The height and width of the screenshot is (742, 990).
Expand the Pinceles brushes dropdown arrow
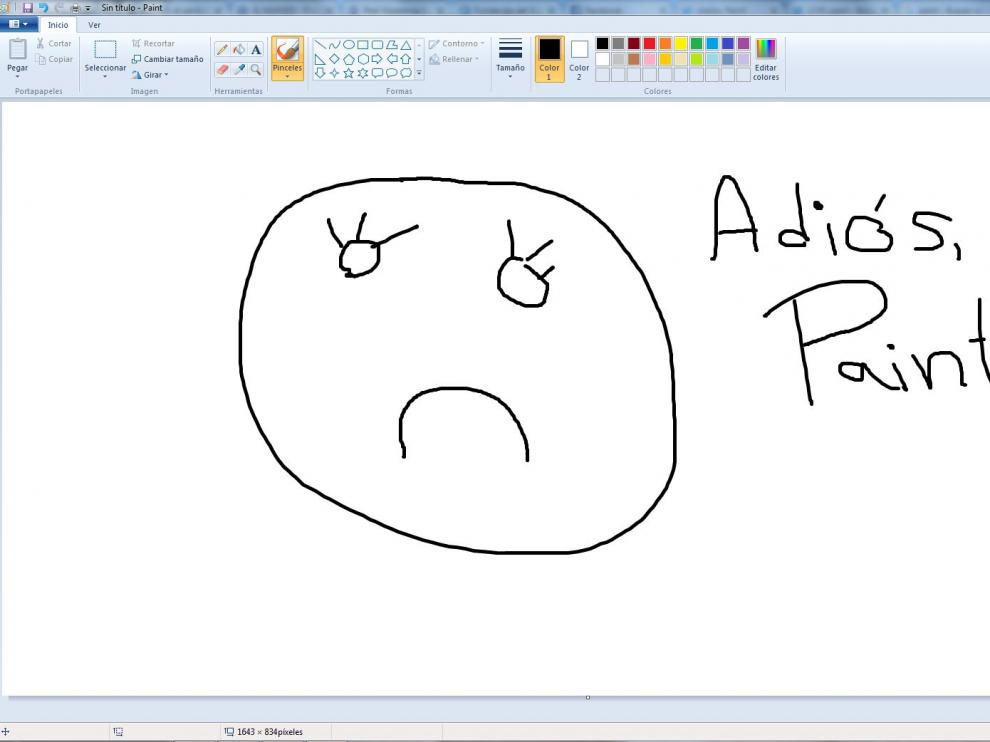(287, 76)
